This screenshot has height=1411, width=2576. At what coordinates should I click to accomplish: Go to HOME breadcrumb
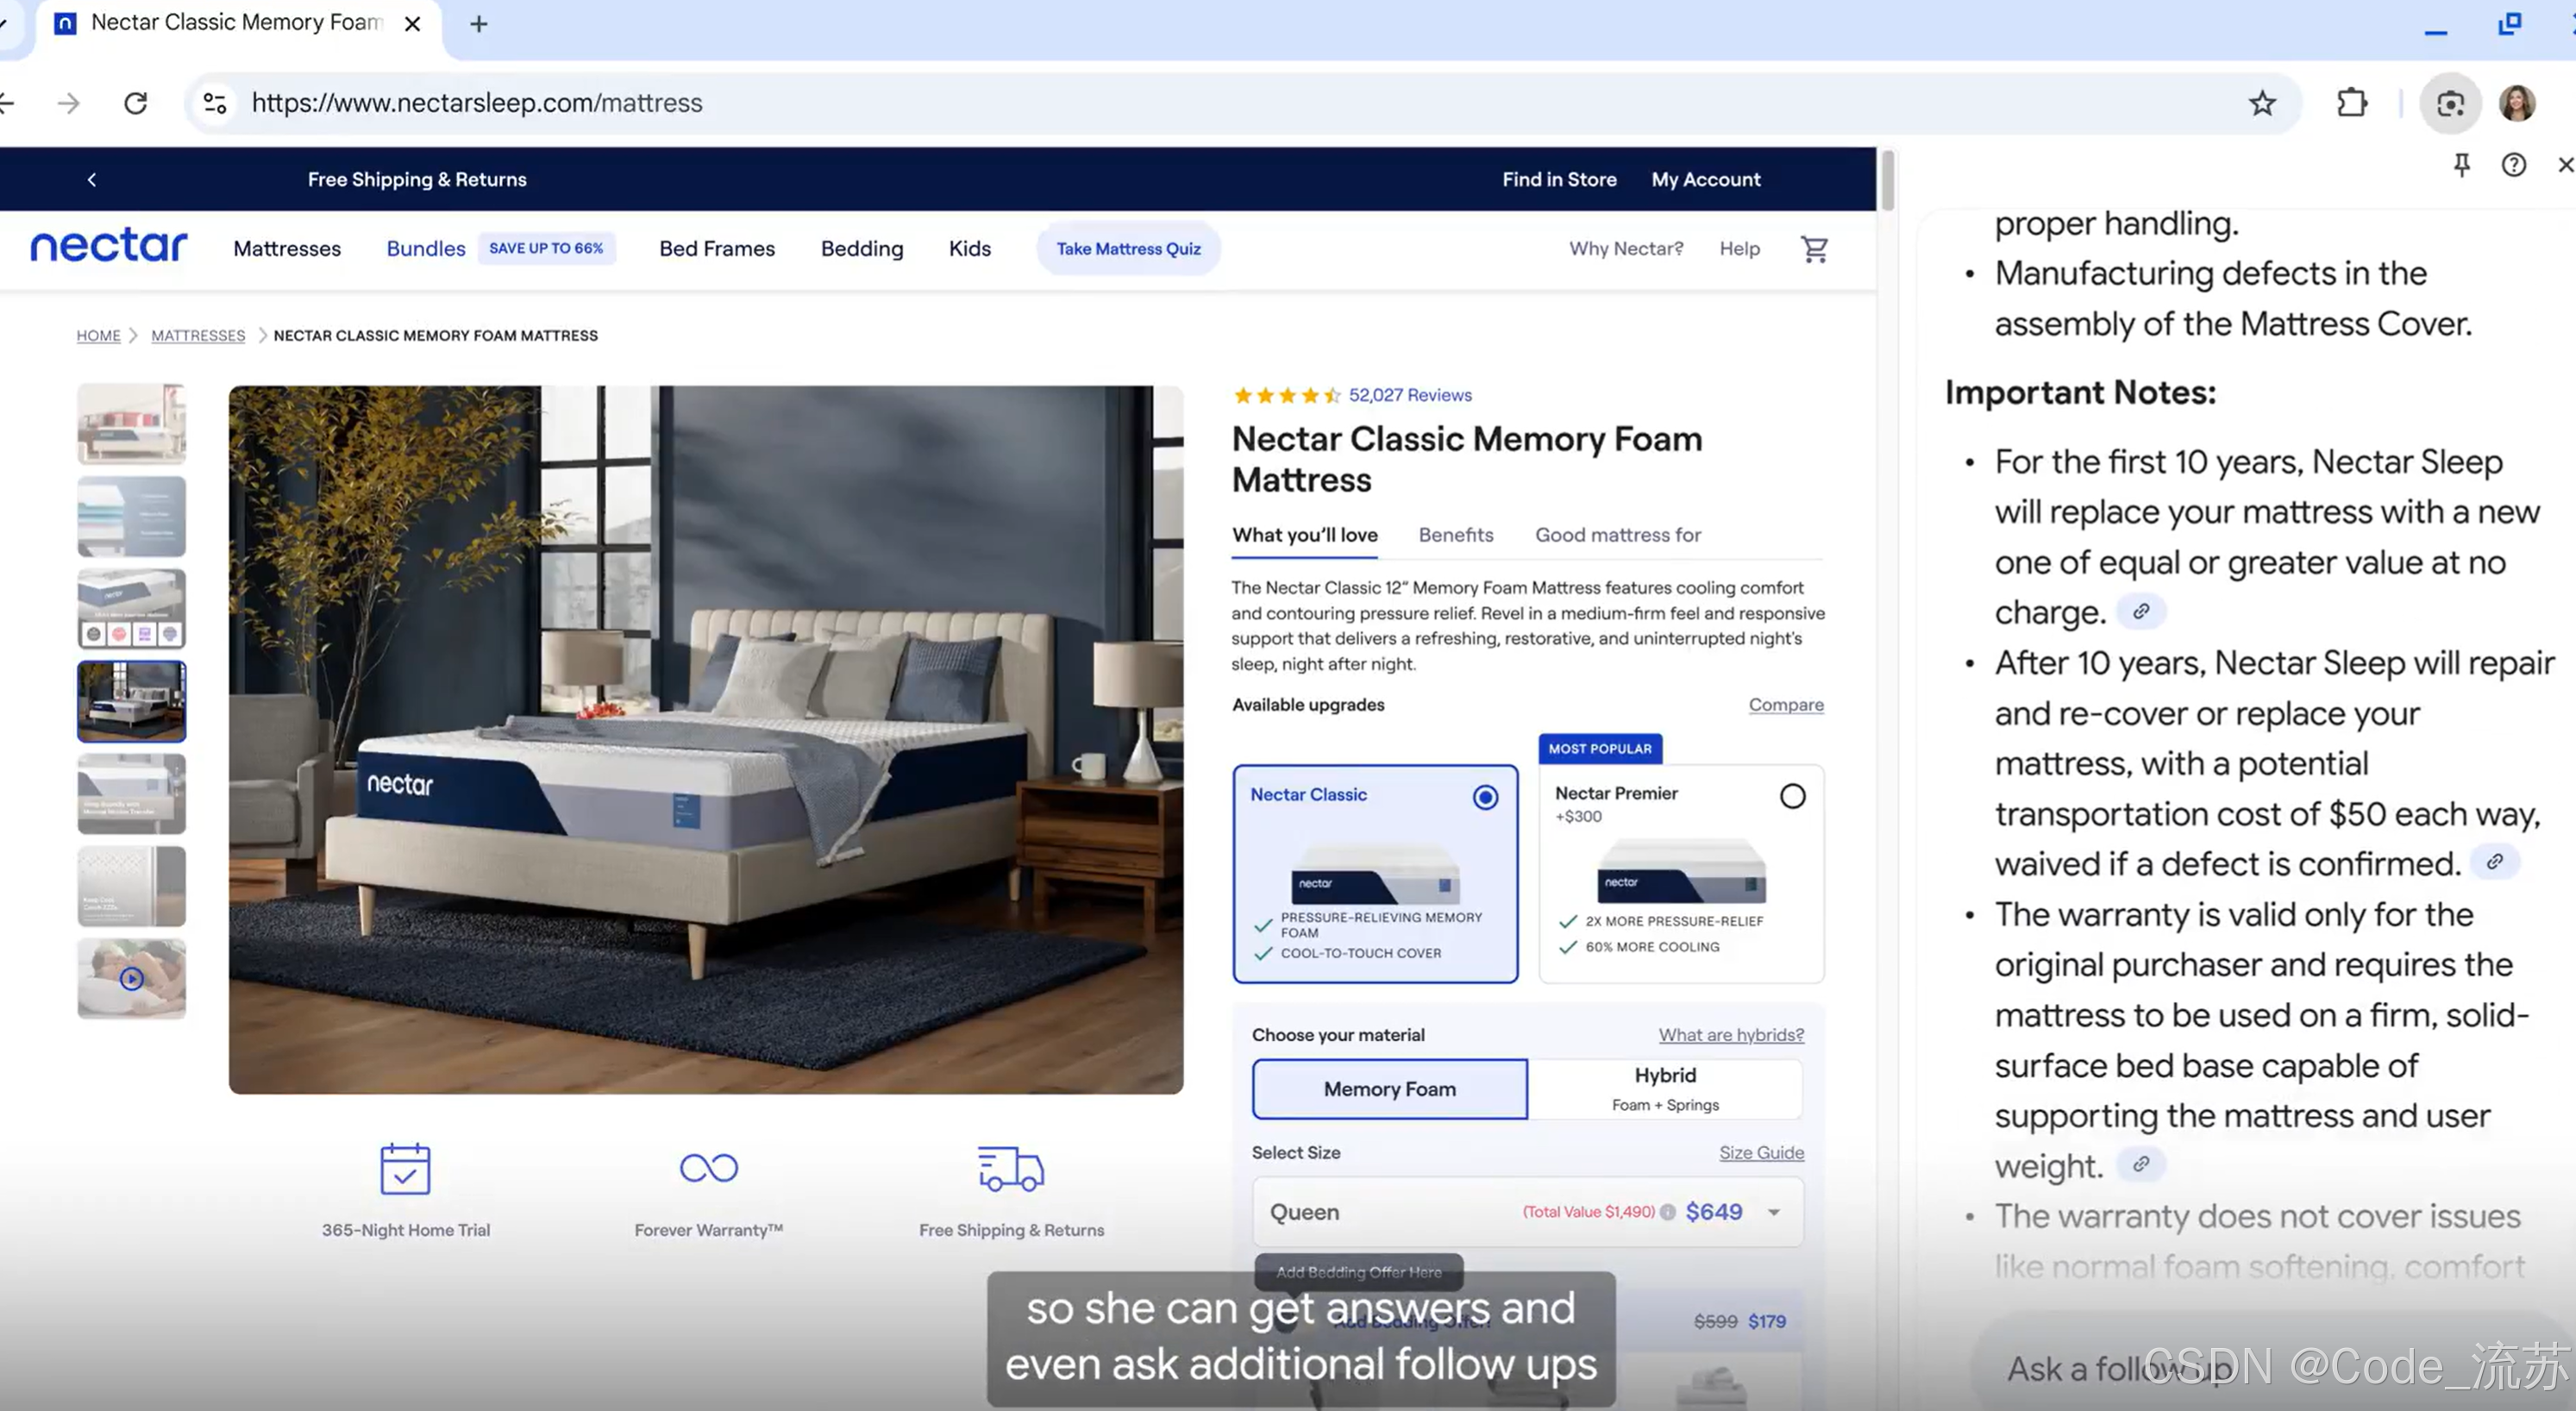point(98,335)
